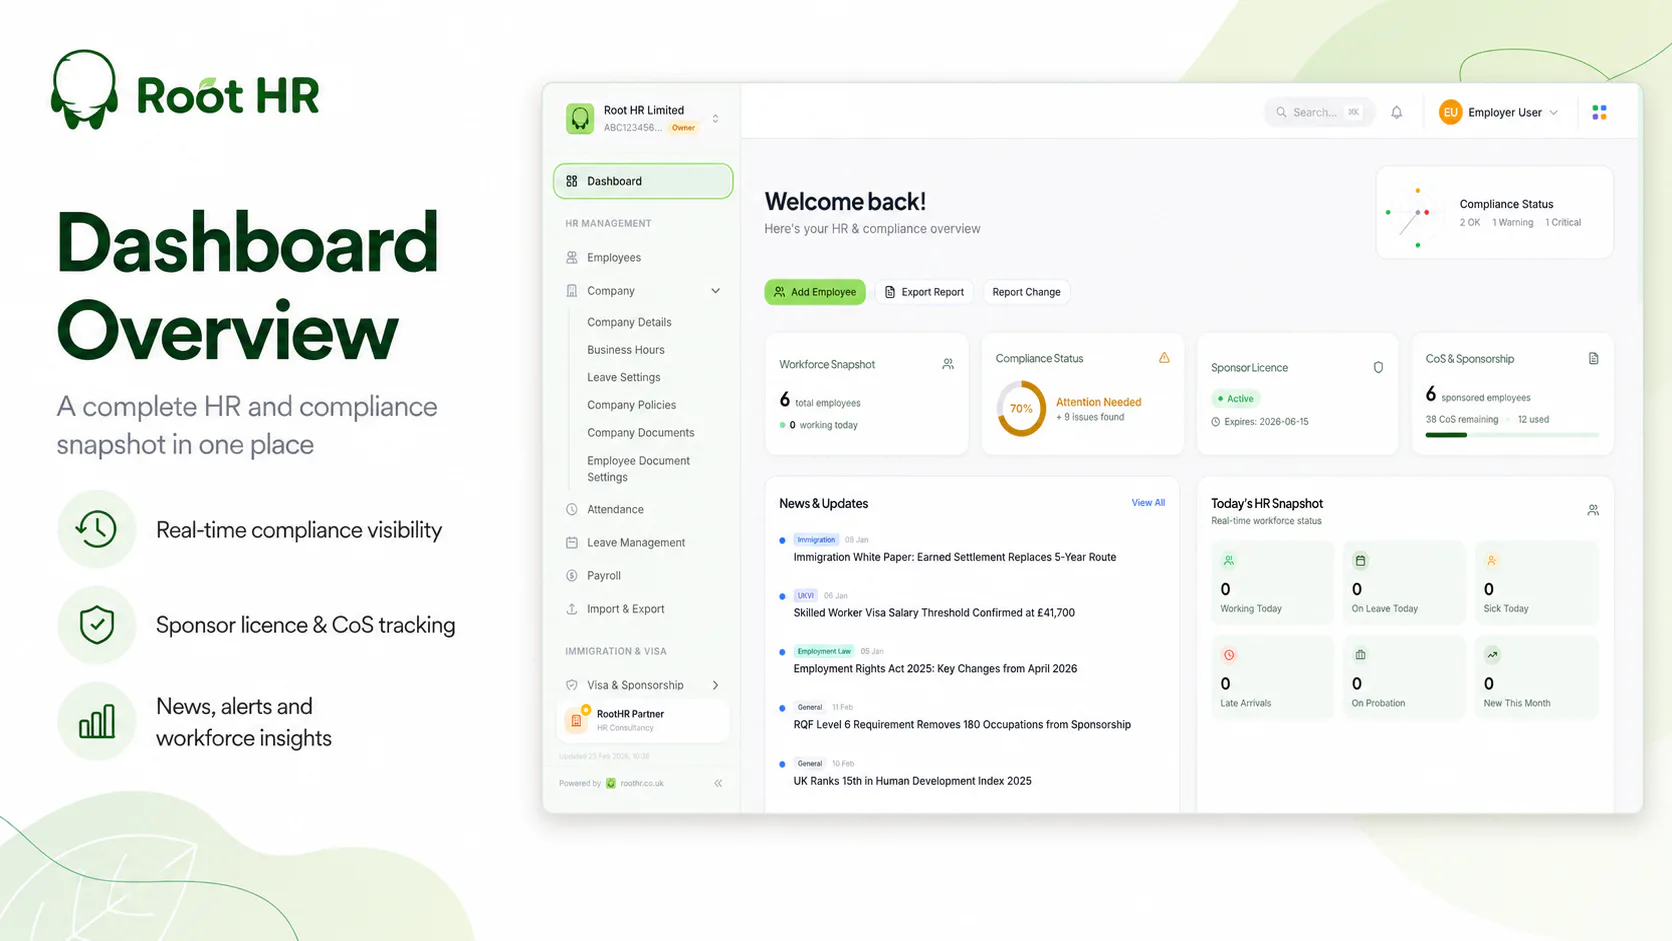The width and height of the screenshot is (1672, 941).
Task: Click the Payroll coin icon in sidebar
Action: [x=572, y=575]
